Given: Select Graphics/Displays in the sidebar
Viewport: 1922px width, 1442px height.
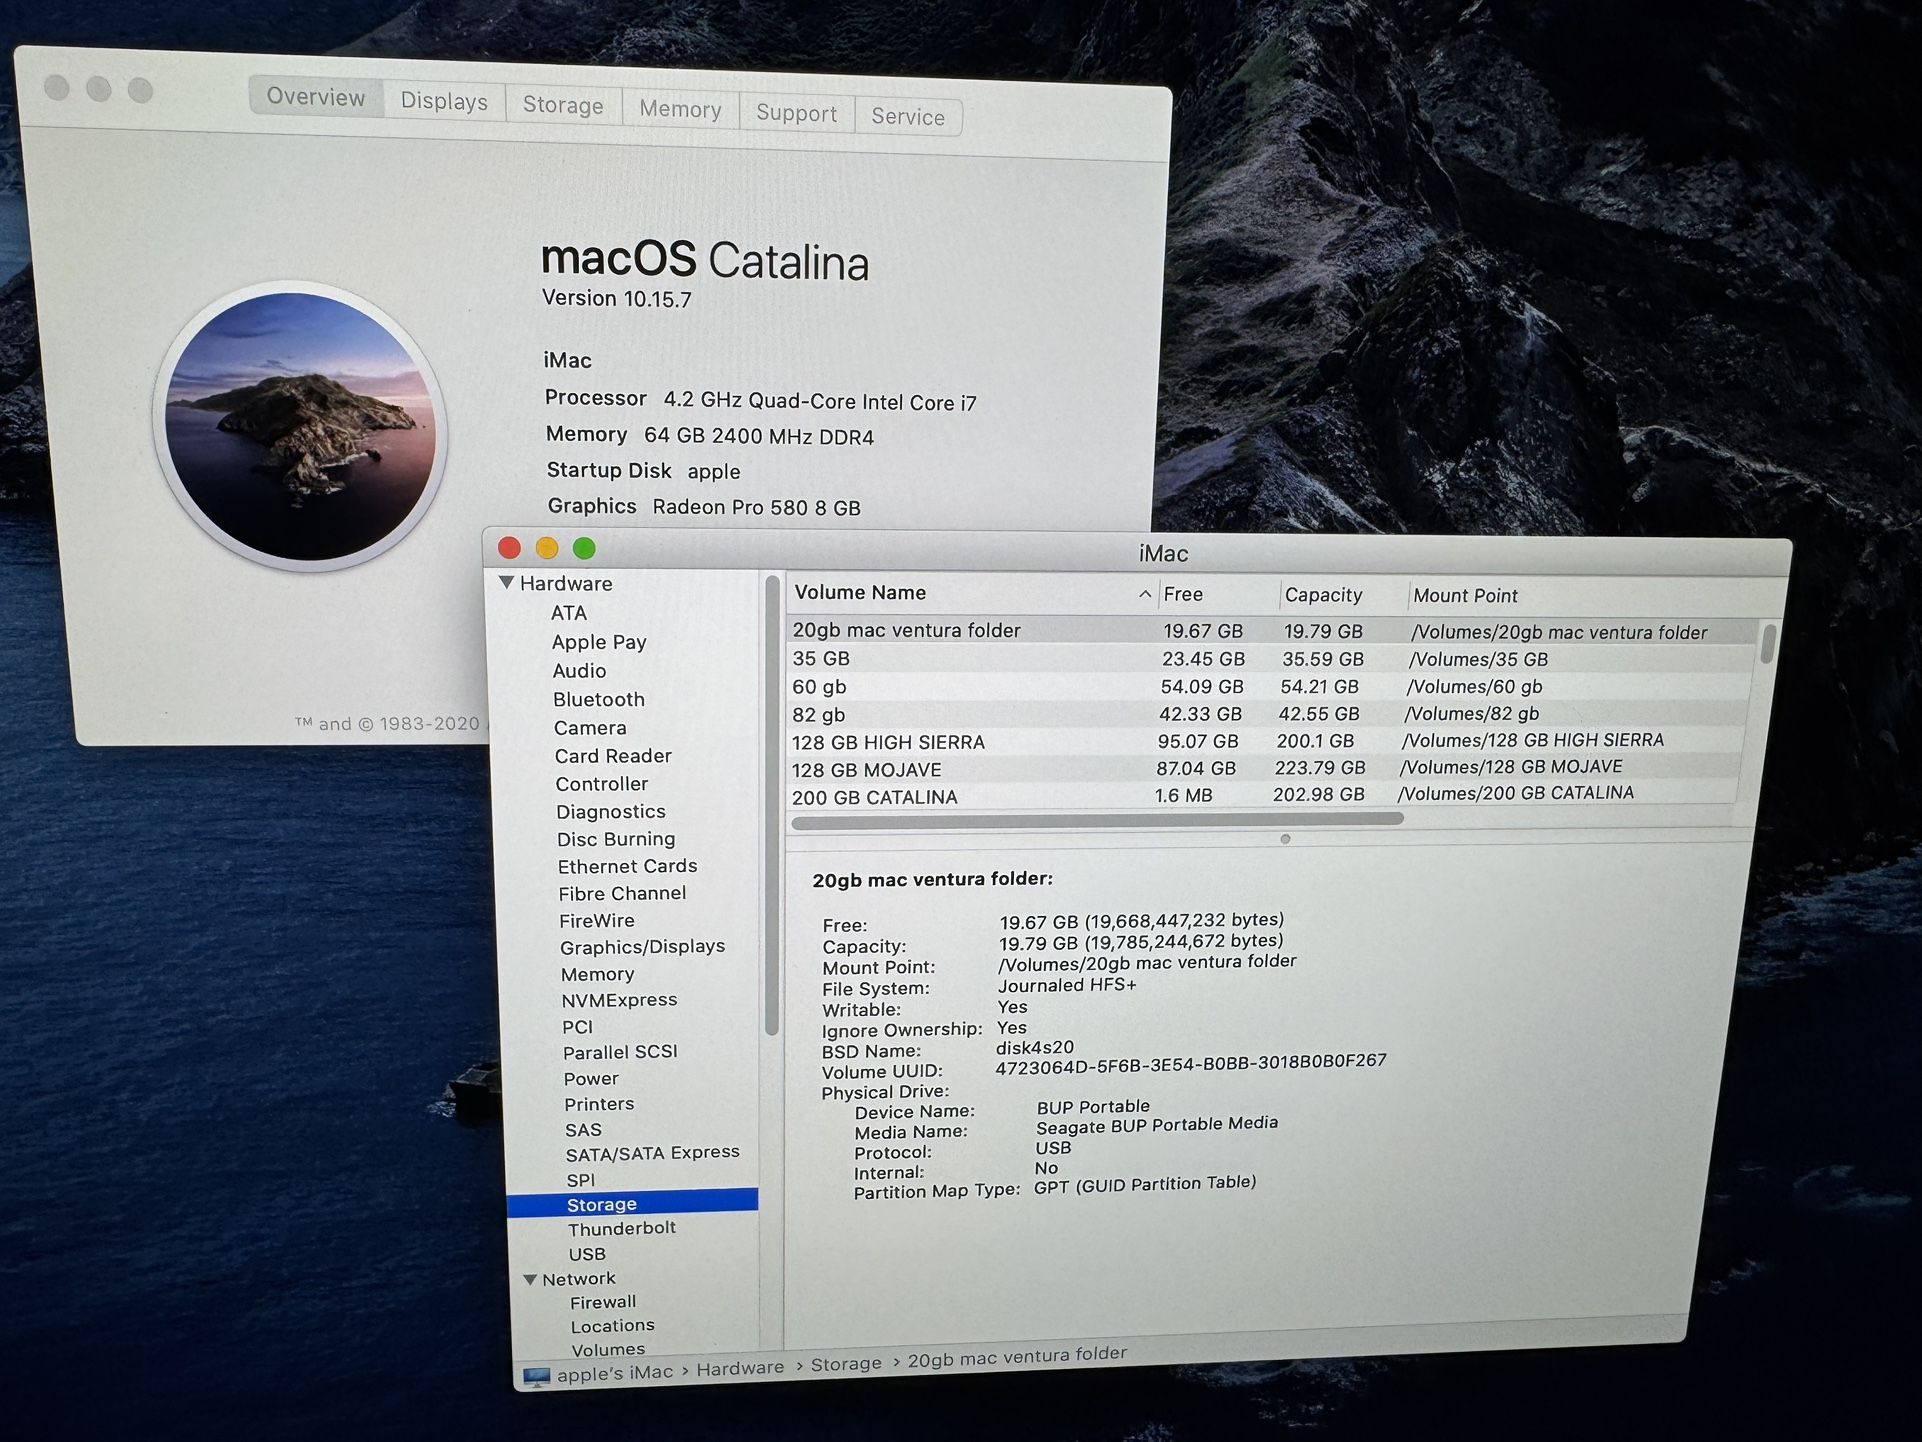Looking at the screenshot, I should (642, 946).
